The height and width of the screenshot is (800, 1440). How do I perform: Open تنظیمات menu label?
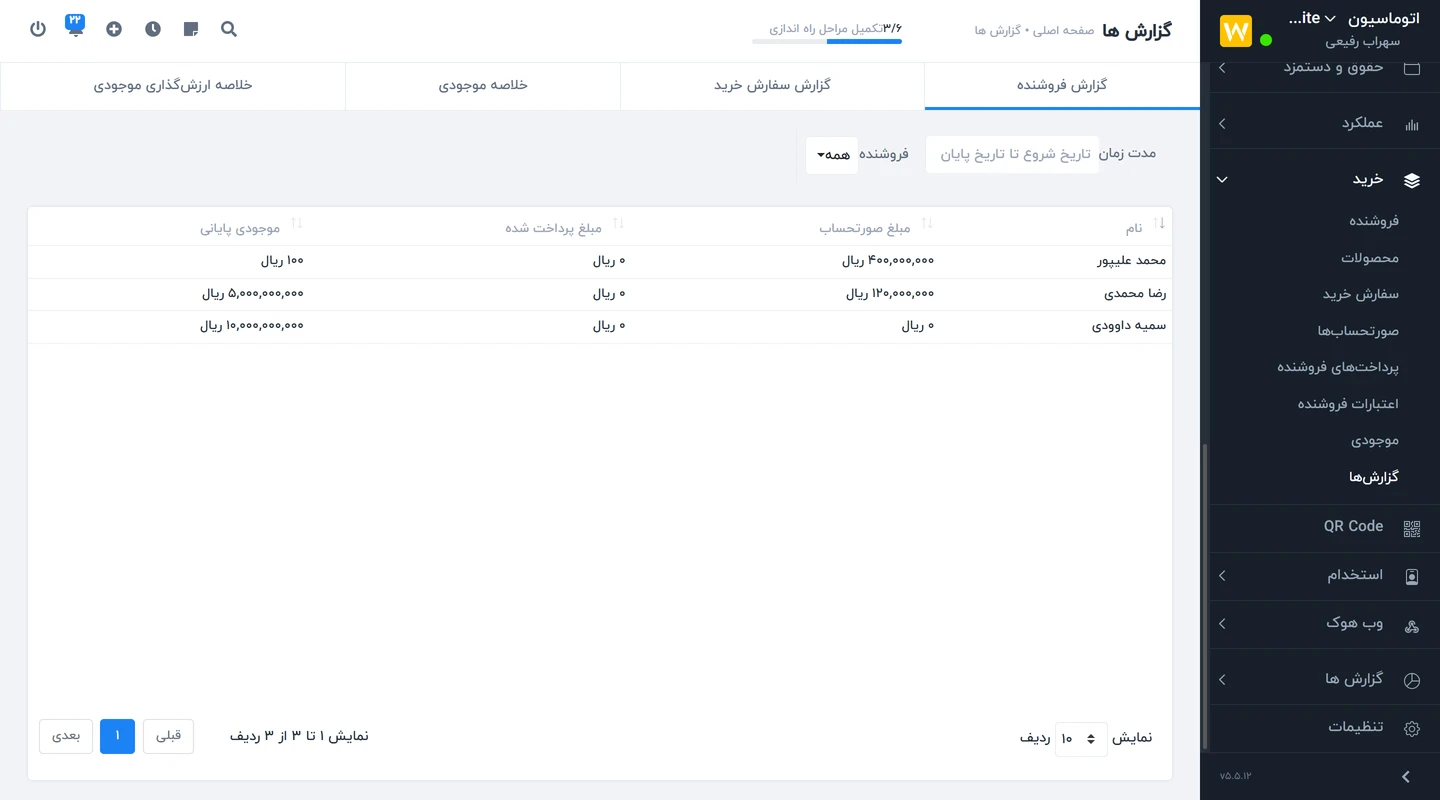pos(1356,727)
